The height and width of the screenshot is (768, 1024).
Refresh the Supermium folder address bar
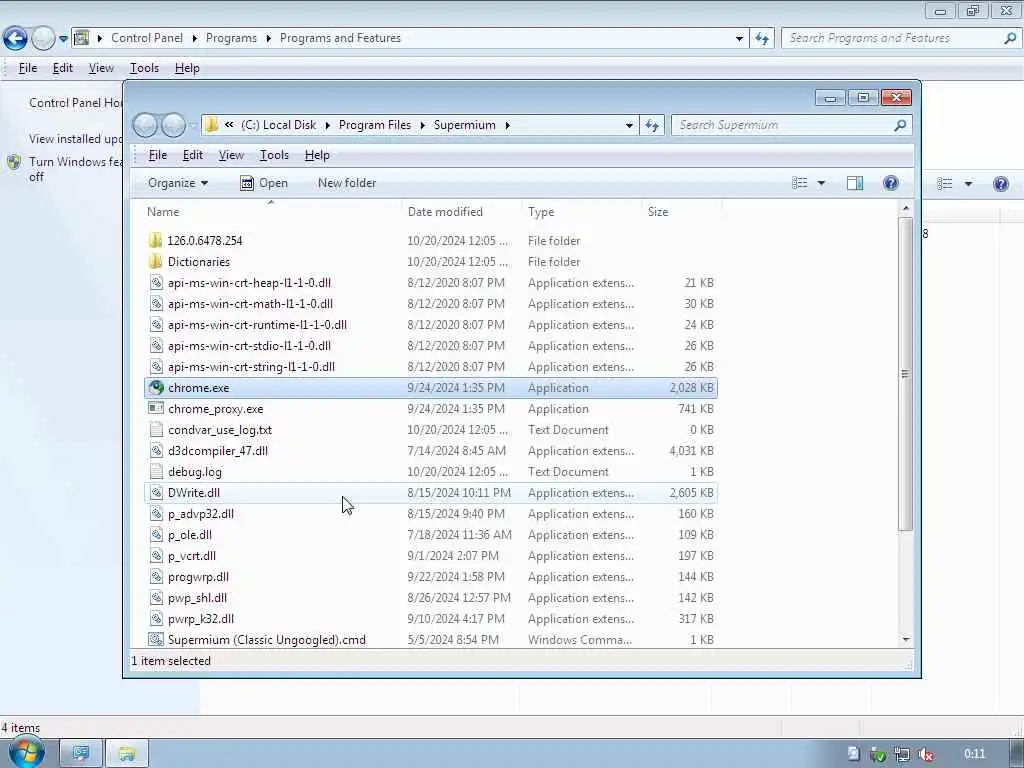(652, 125)
